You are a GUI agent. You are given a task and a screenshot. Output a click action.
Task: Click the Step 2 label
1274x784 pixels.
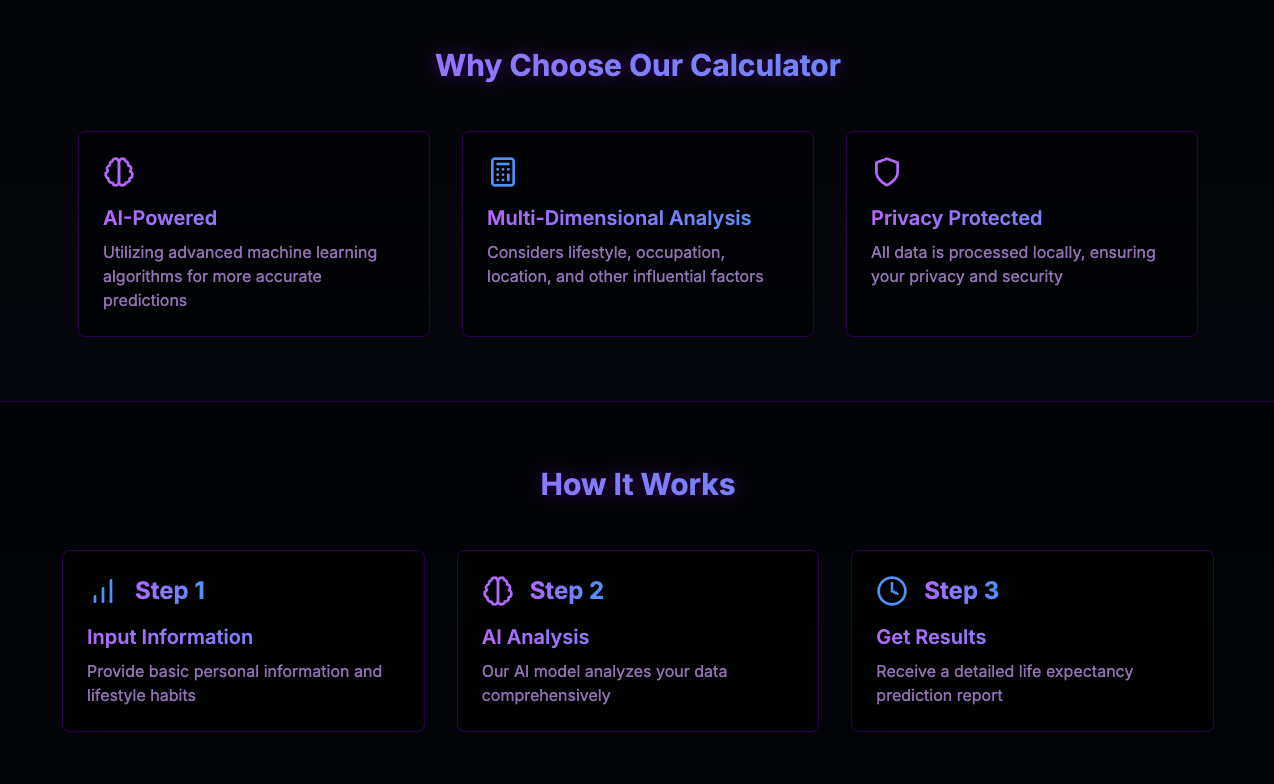(567, 591)
